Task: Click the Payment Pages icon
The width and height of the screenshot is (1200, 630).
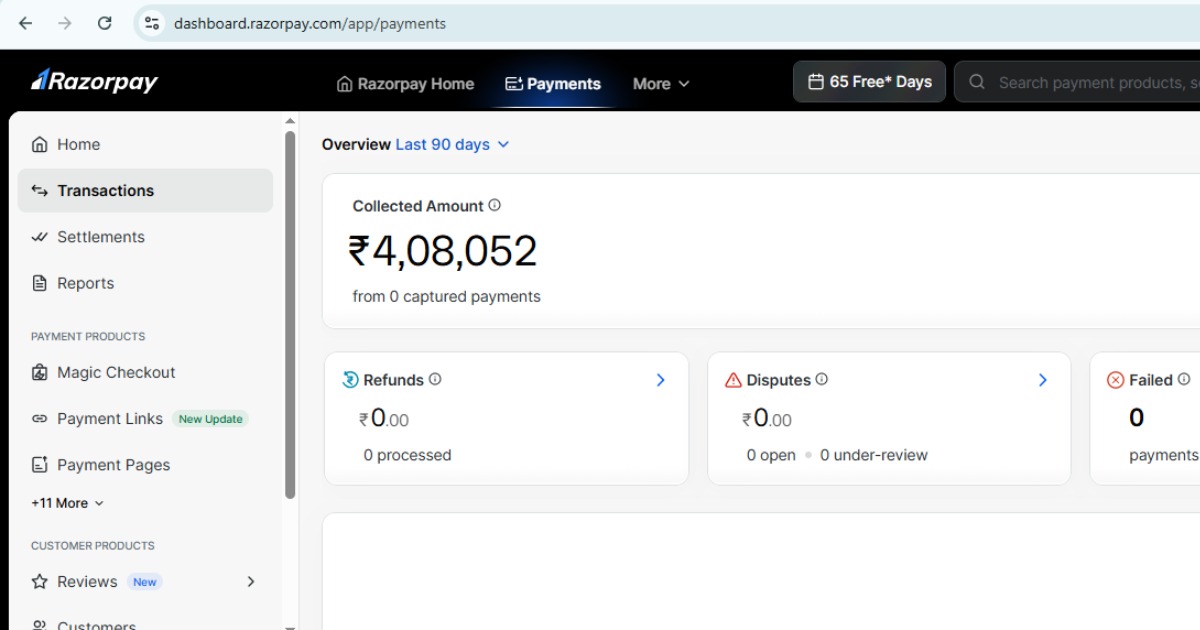Action: pos(40,465)
